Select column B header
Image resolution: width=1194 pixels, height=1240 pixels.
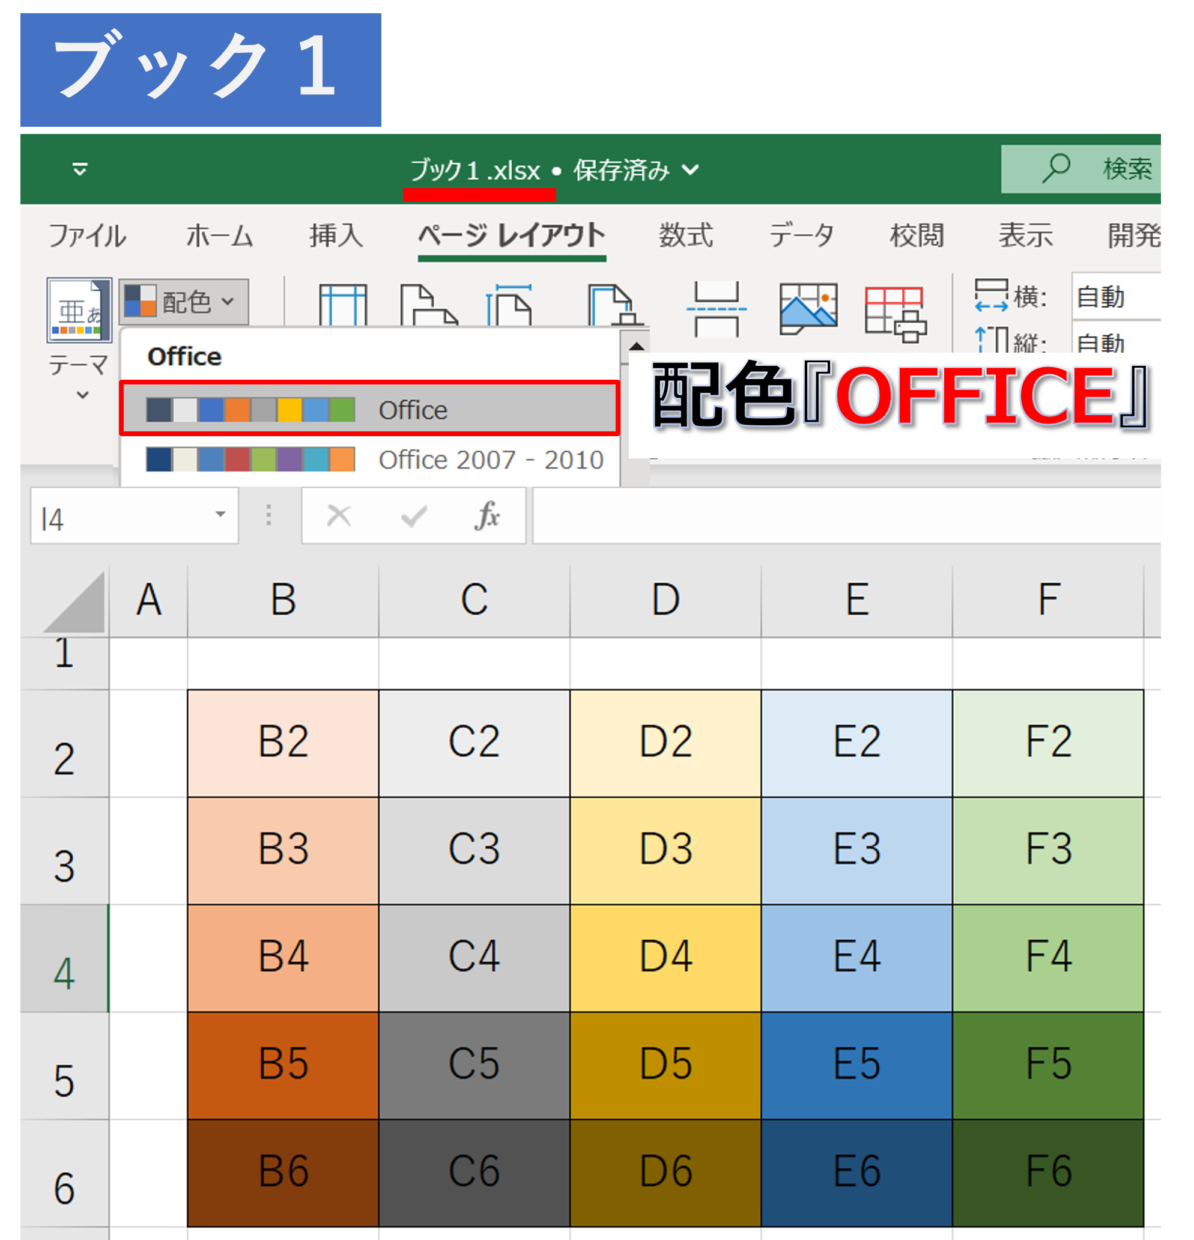point(283,601)
